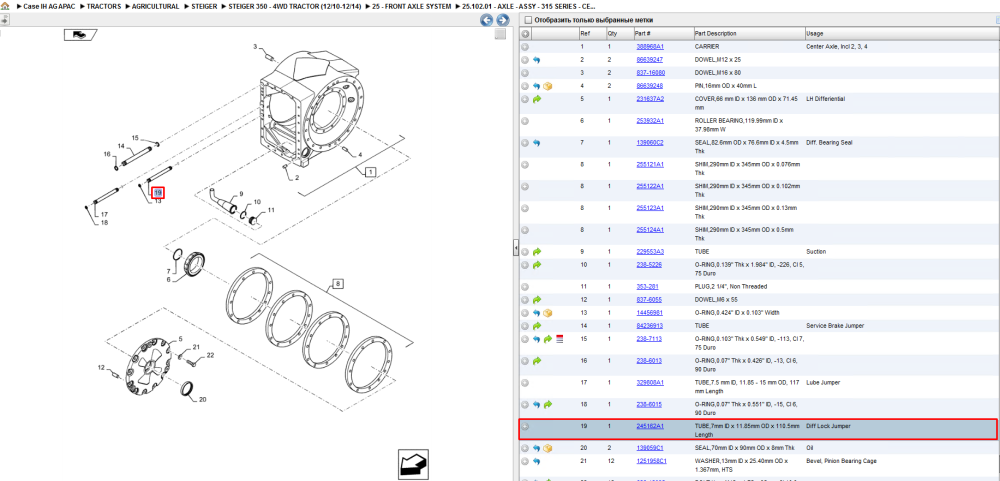Click 'Diff. Bearing Seal' usage text
The width and height of the screenshot is (1000, 481).
click(x=830, y=142)
